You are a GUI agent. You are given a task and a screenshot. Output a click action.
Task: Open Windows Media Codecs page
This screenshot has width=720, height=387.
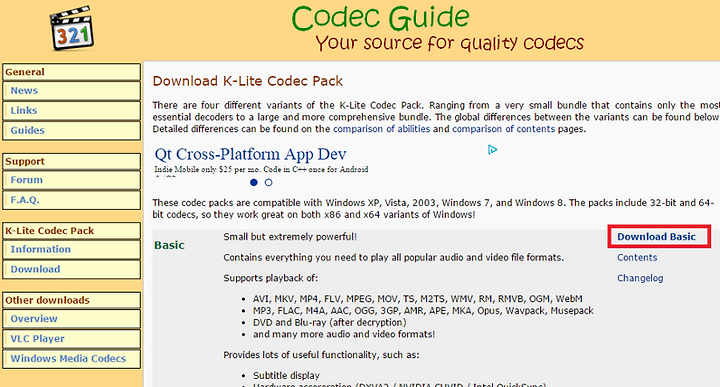click(x=72, y=359)
